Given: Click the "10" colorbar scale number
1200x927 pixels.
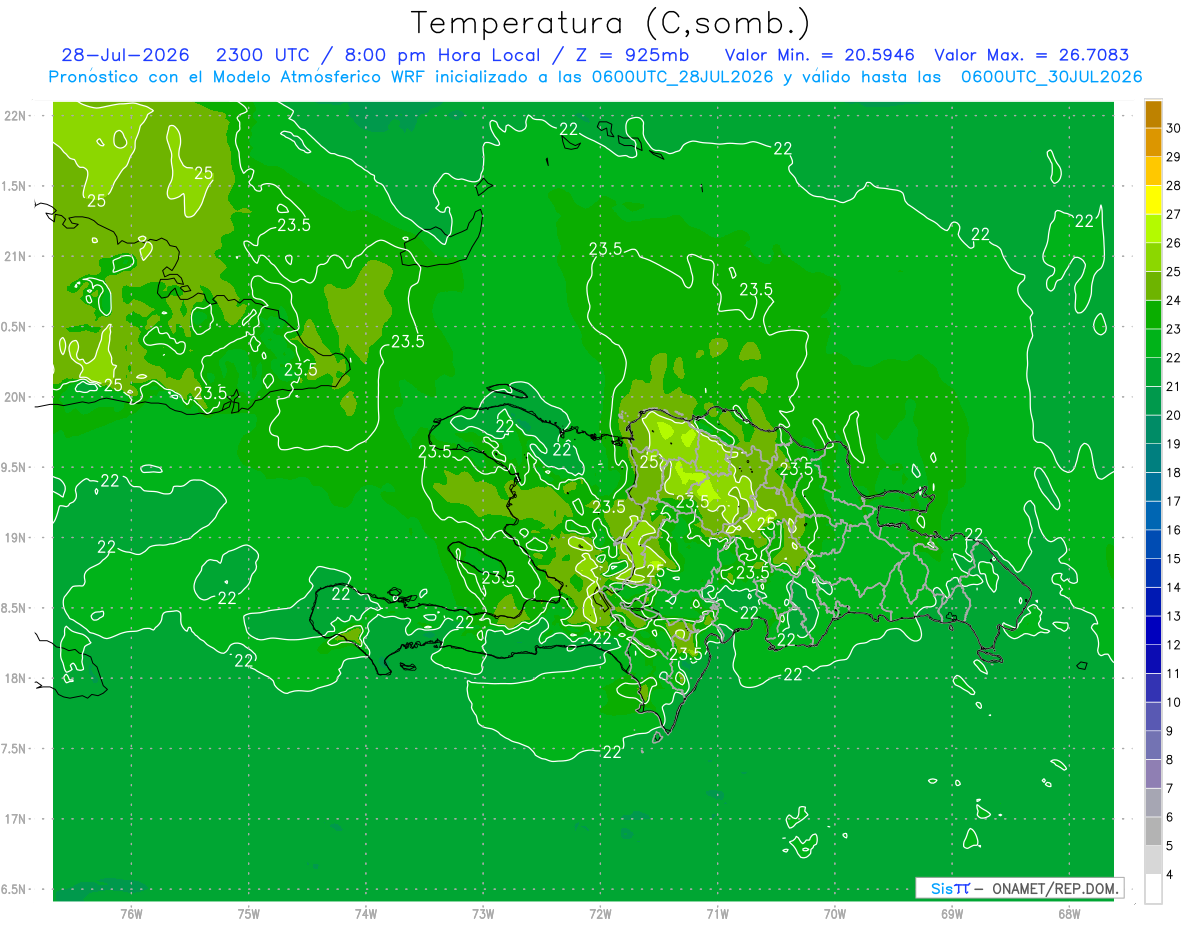Looking at the screenshot, I should [x=1174, y=702].
